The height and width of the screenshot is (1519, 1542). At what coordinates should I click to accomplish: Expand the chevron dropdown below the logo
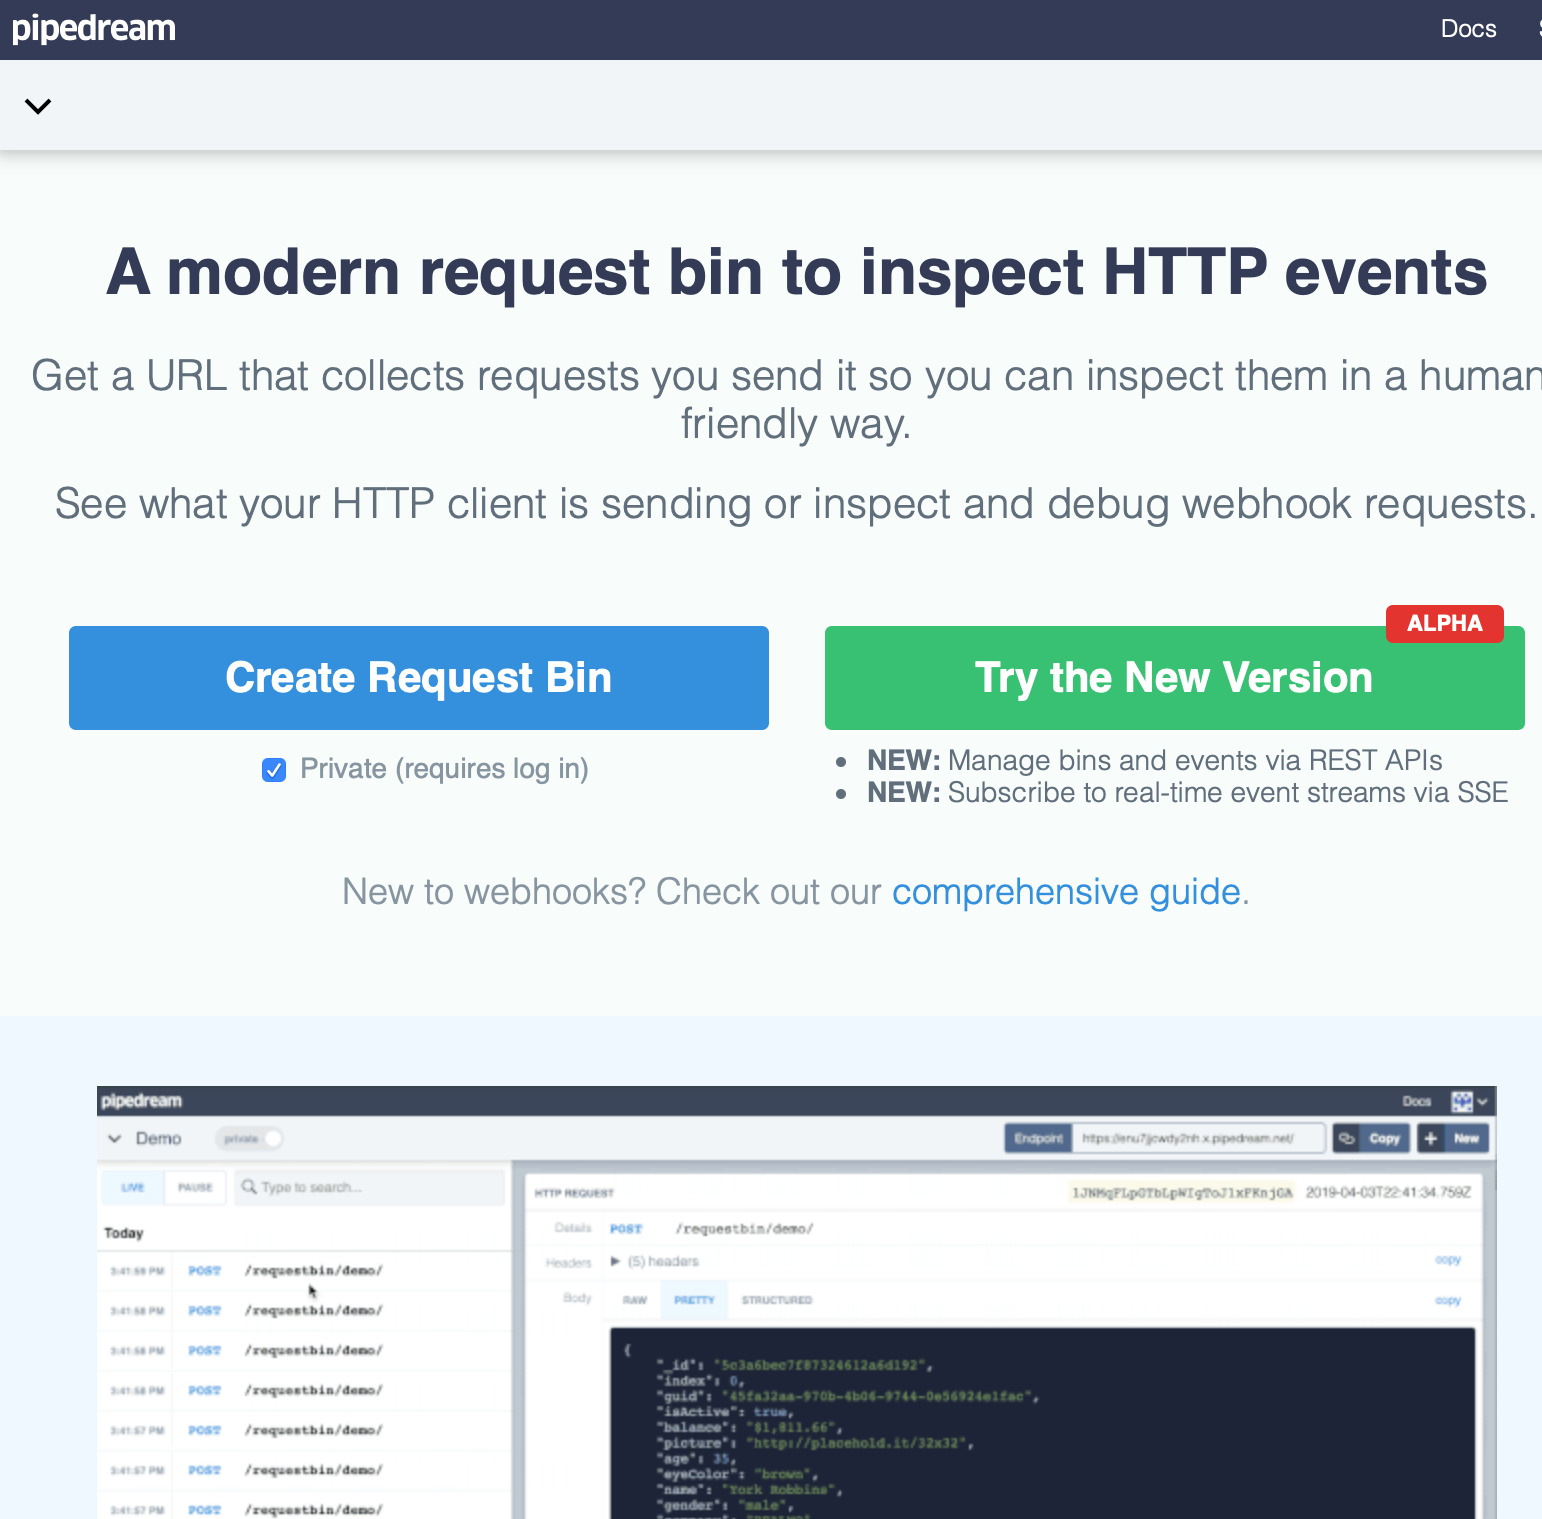pos(38,106)
